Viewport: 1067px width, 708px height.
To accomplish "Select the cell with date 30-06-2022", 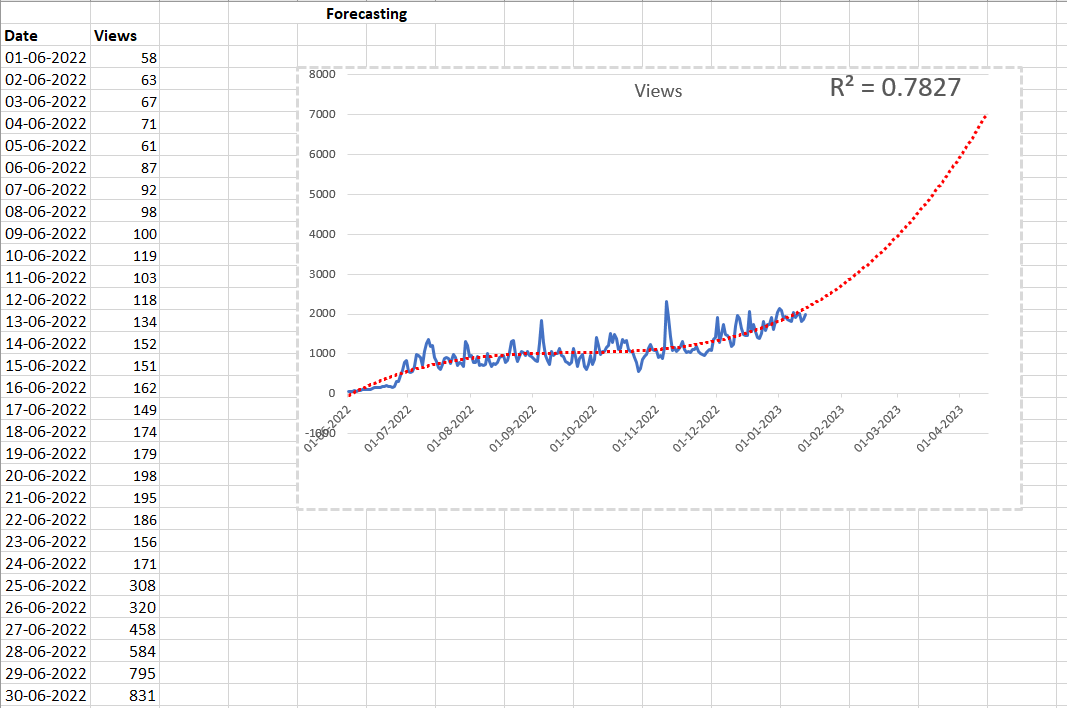I will tap(45, 696).
